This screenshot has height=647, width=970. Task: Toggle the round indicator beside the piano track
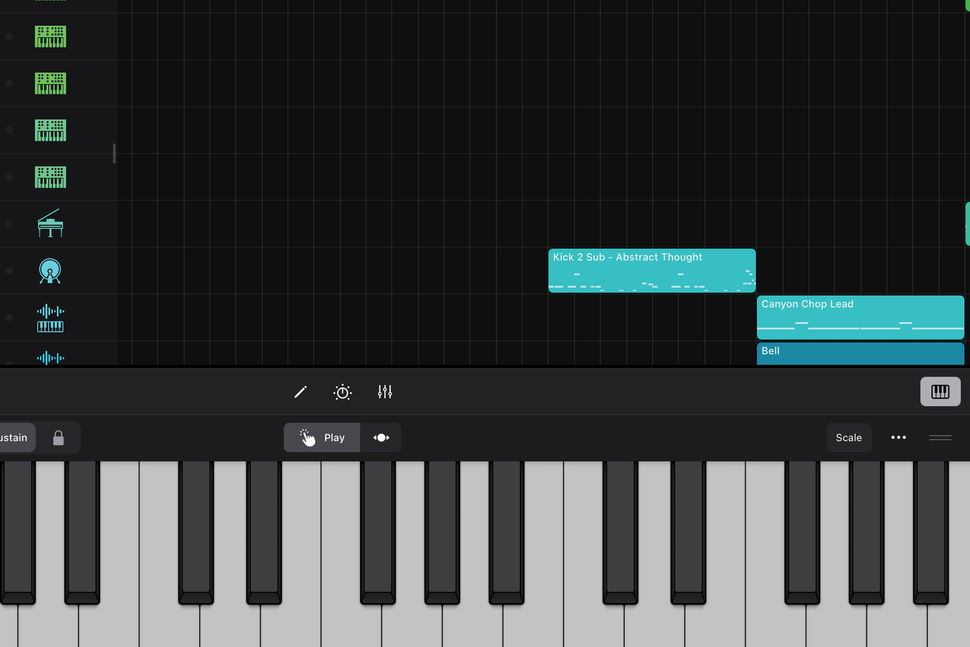point(9,224)
